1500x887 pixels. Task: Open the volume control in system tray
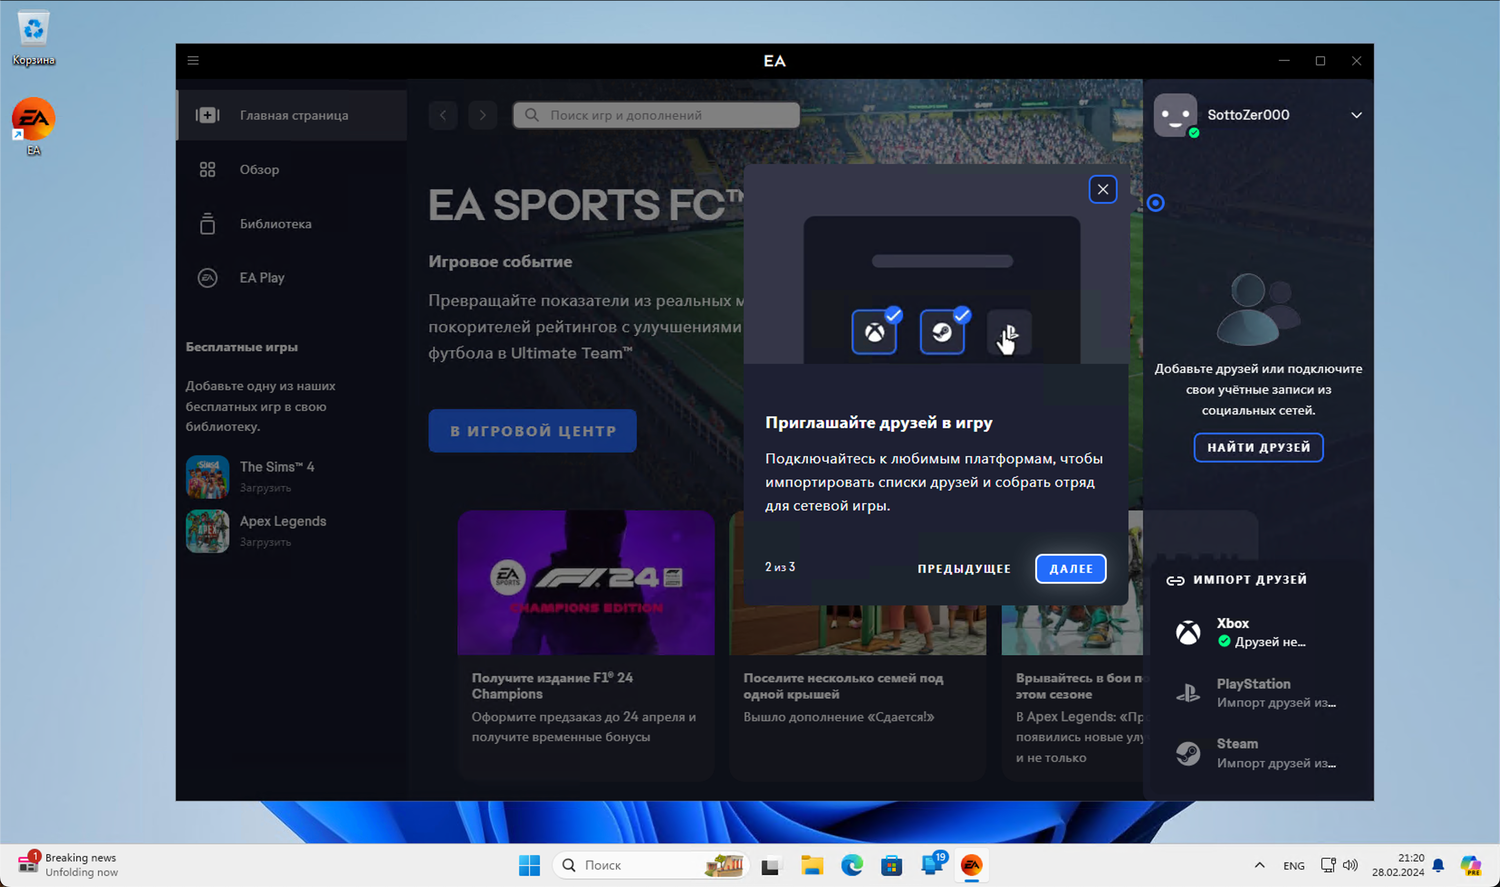1351,865
